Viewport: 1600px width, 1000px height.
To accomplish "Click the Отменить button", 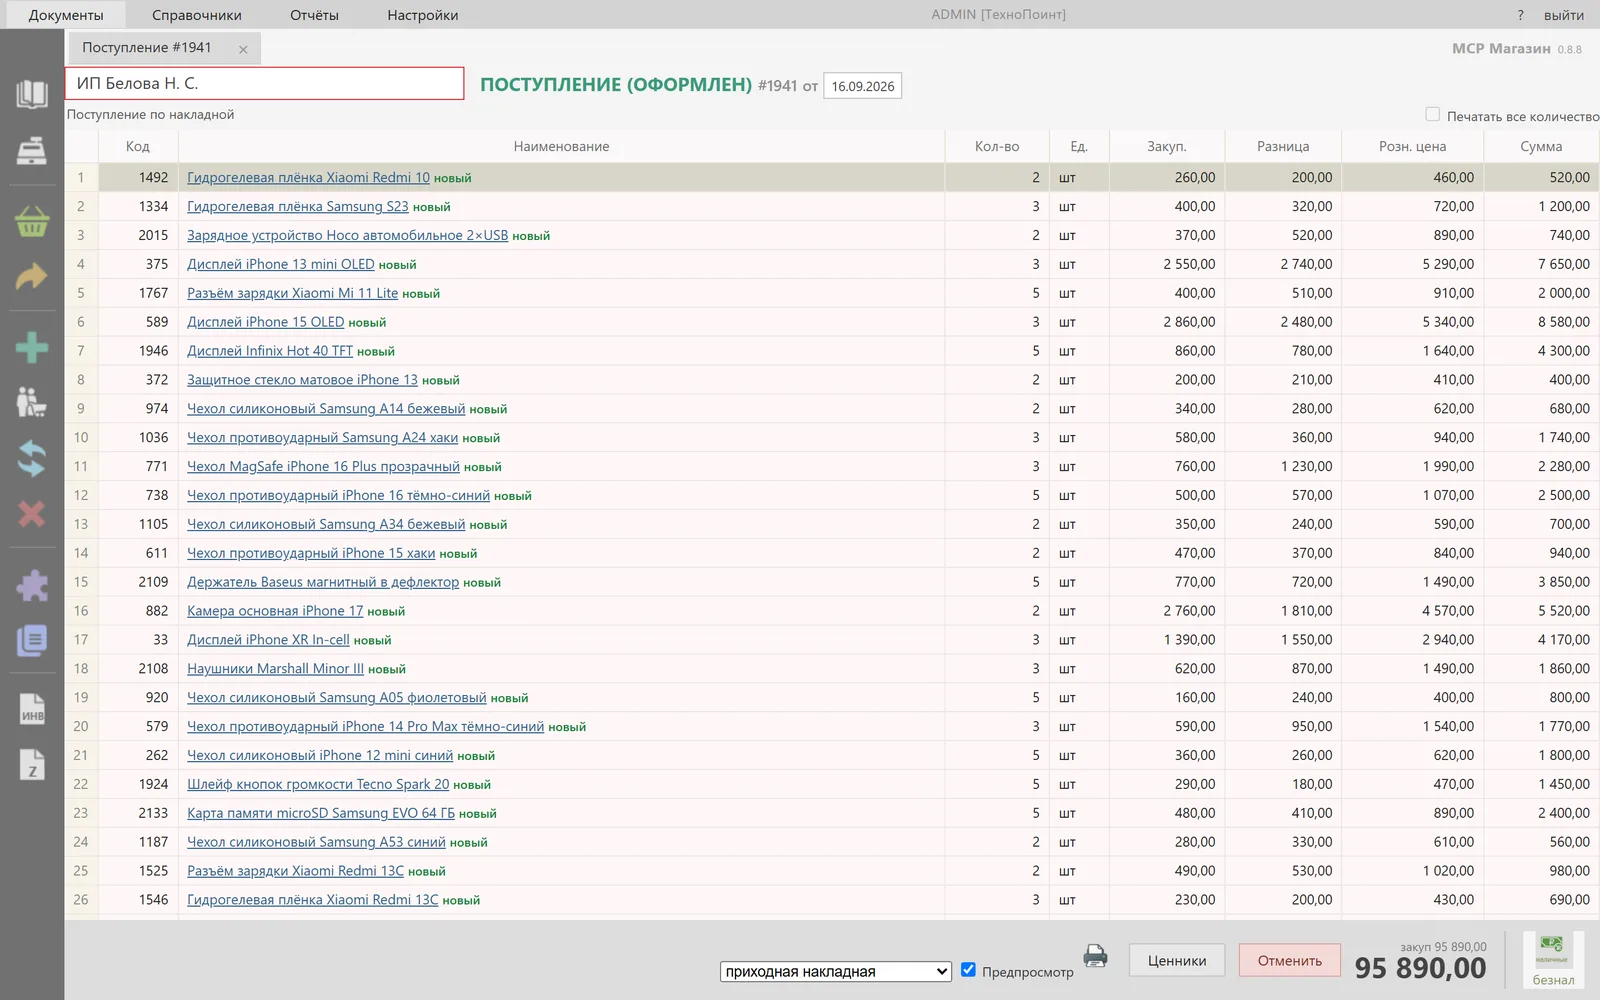I will click(1290, 961).
